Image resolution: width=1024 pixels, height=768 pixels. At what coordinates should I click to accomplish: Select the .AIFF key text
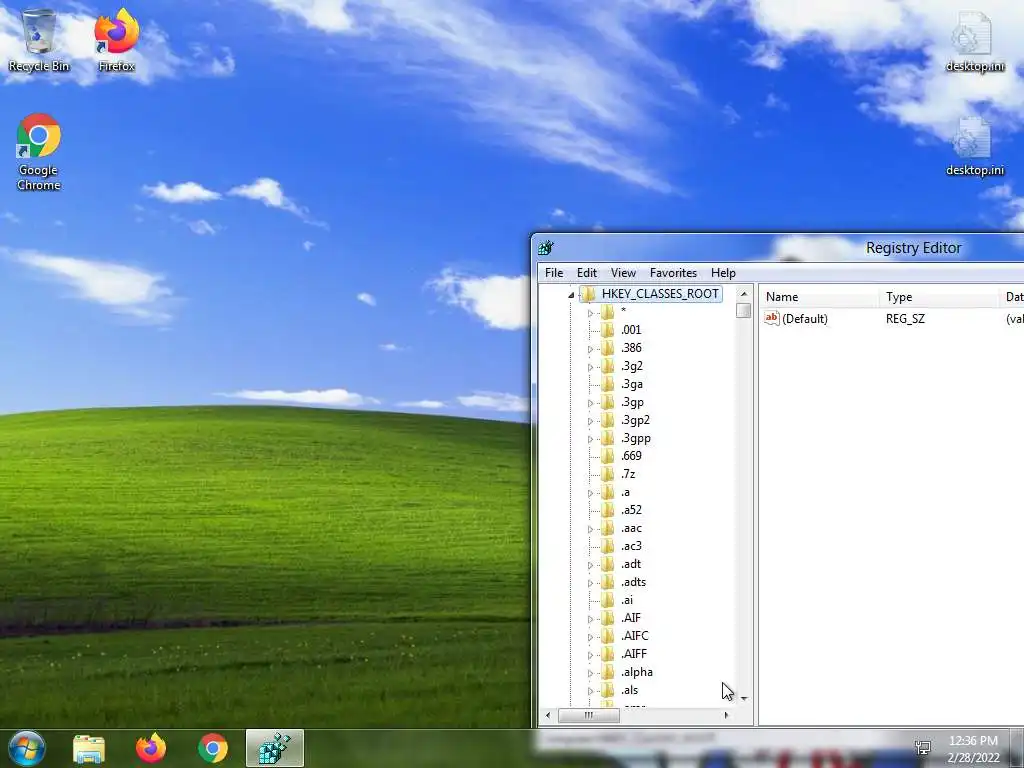coord(634,654)
